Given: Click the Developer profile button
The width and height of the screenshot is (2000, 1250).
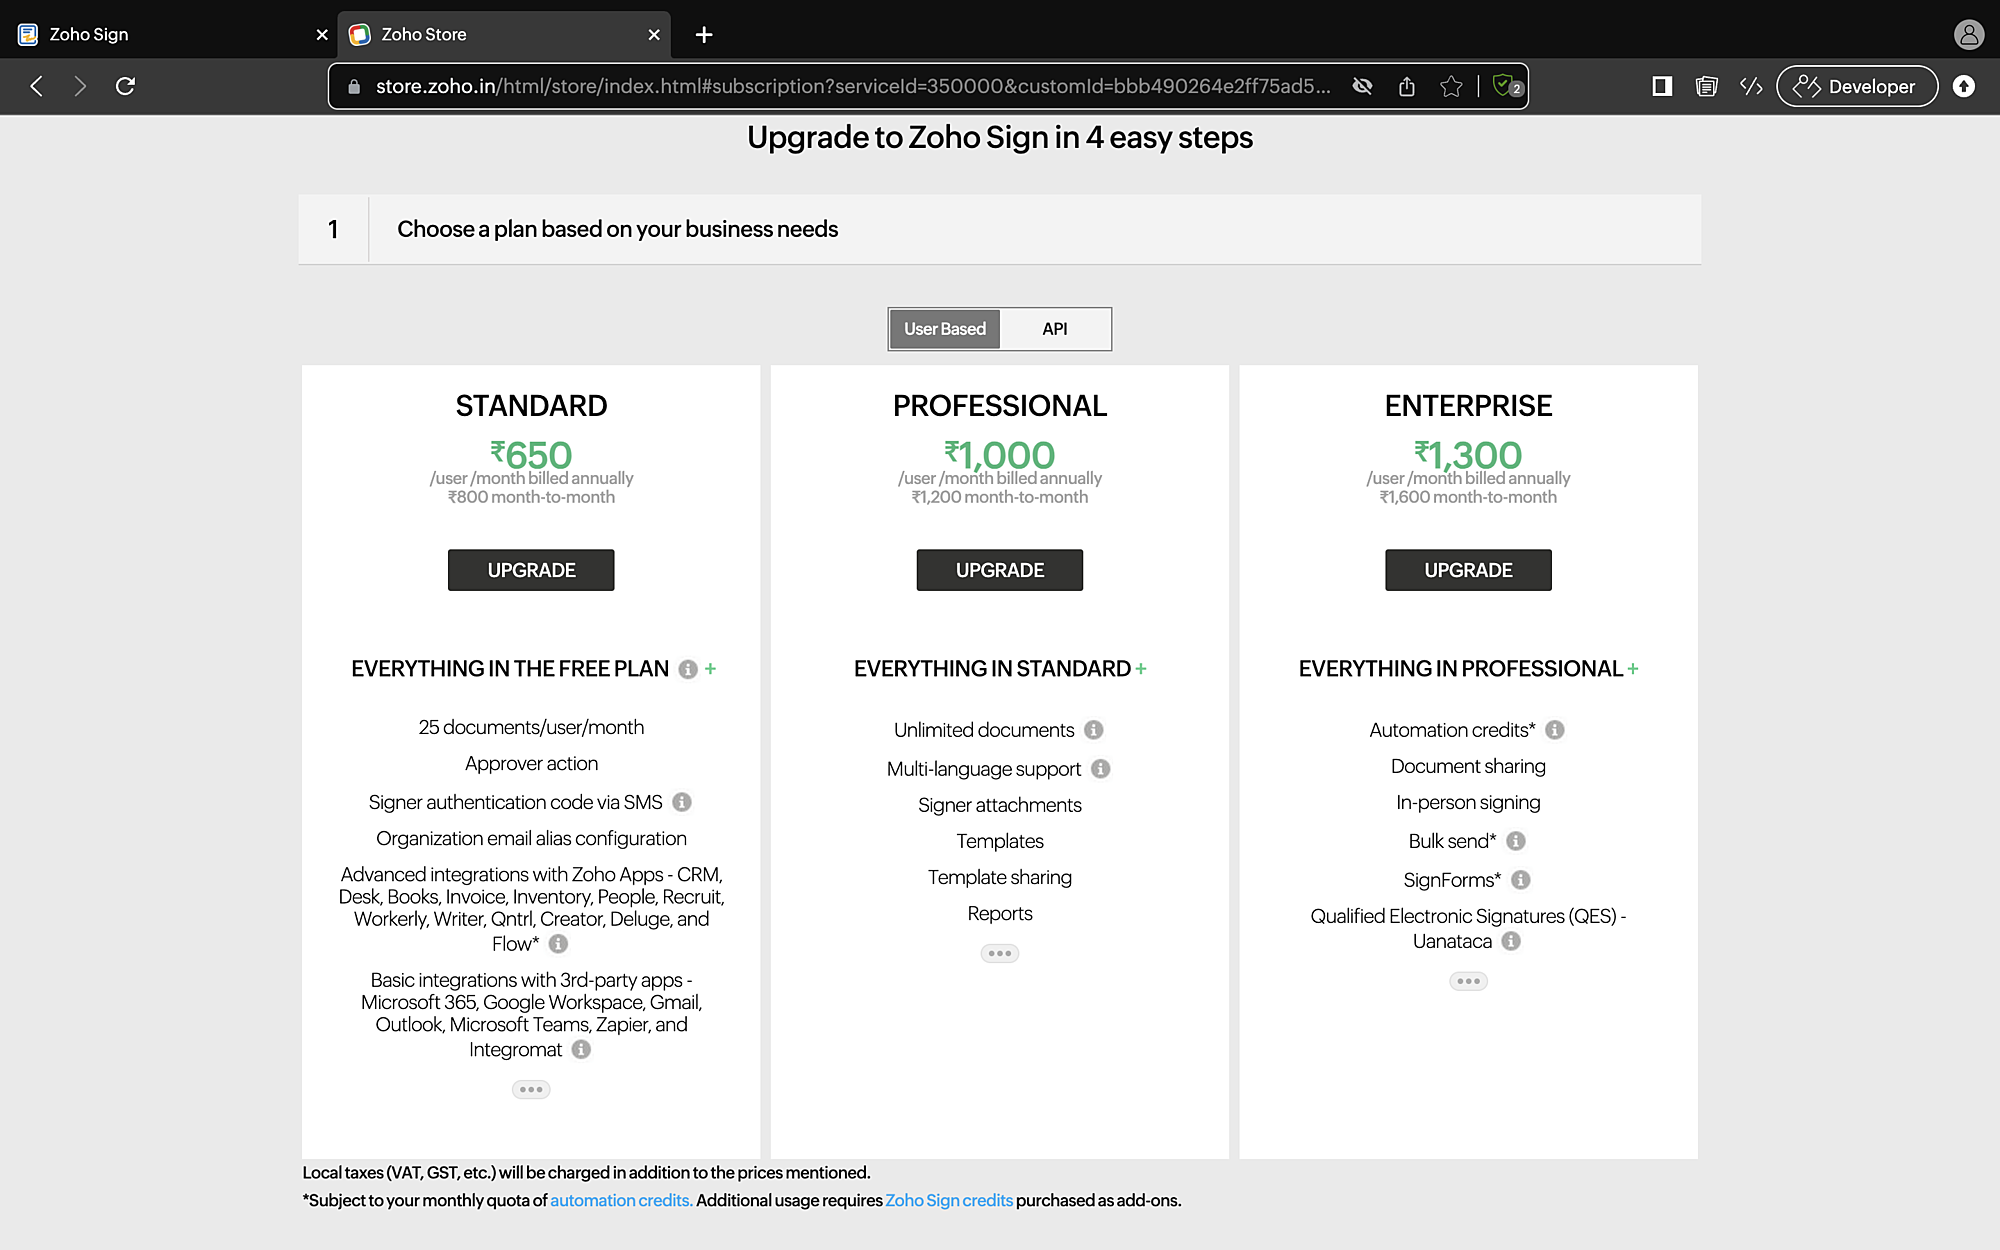Looking at the screenshot, I should (1857, 86).
